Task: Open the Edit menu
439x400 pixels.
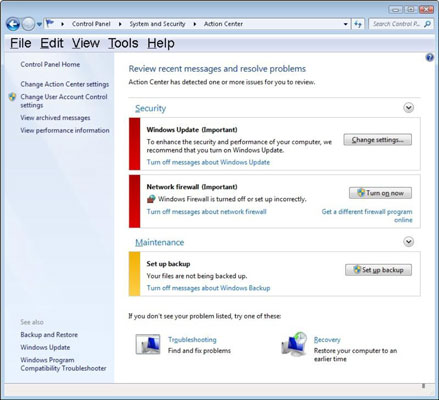Action: coord(52,43)
